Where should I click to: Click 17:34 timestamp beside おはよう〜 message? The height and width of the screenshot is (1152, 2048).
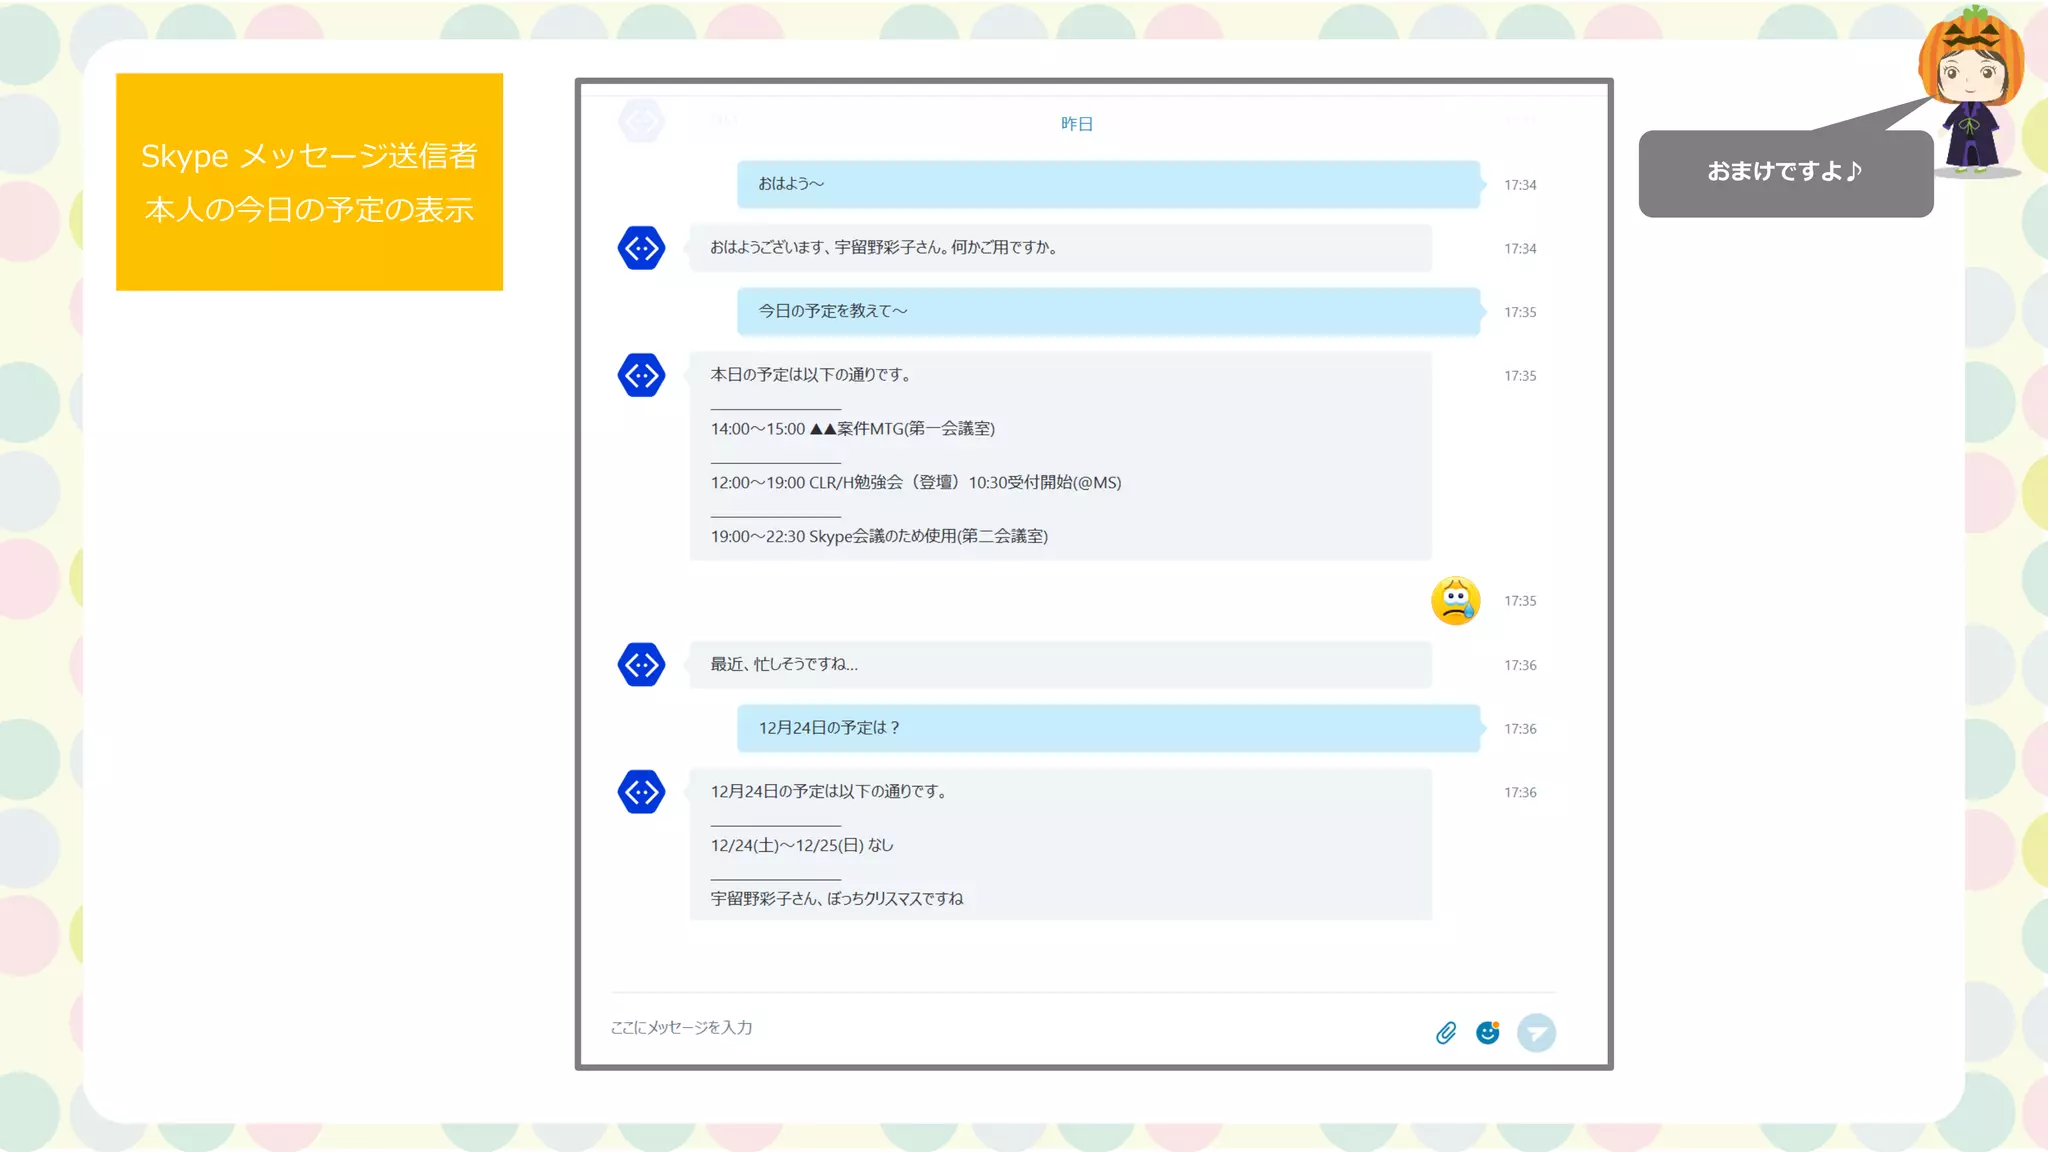(1520, 185)
